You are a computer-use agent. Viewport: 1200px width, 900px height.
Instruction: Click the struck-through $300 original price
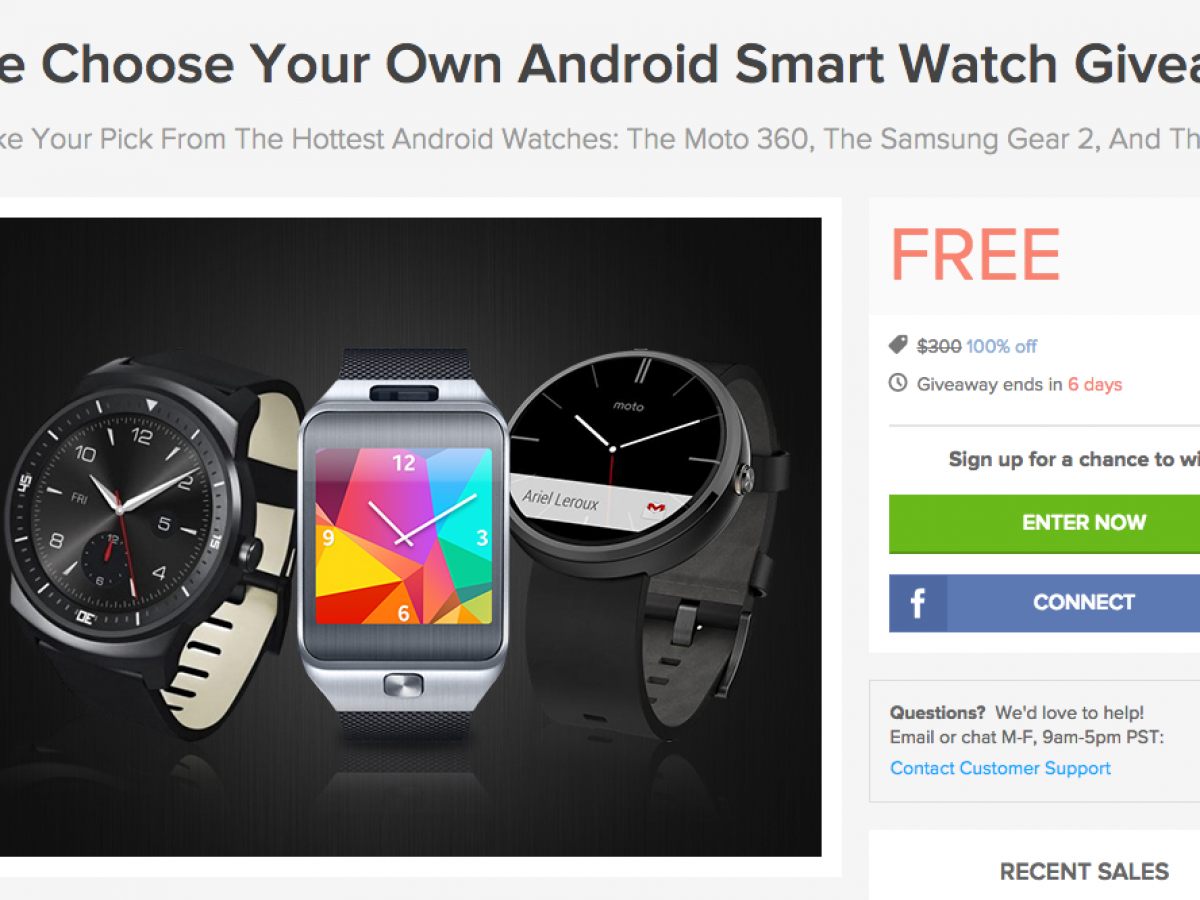(939, 346)
